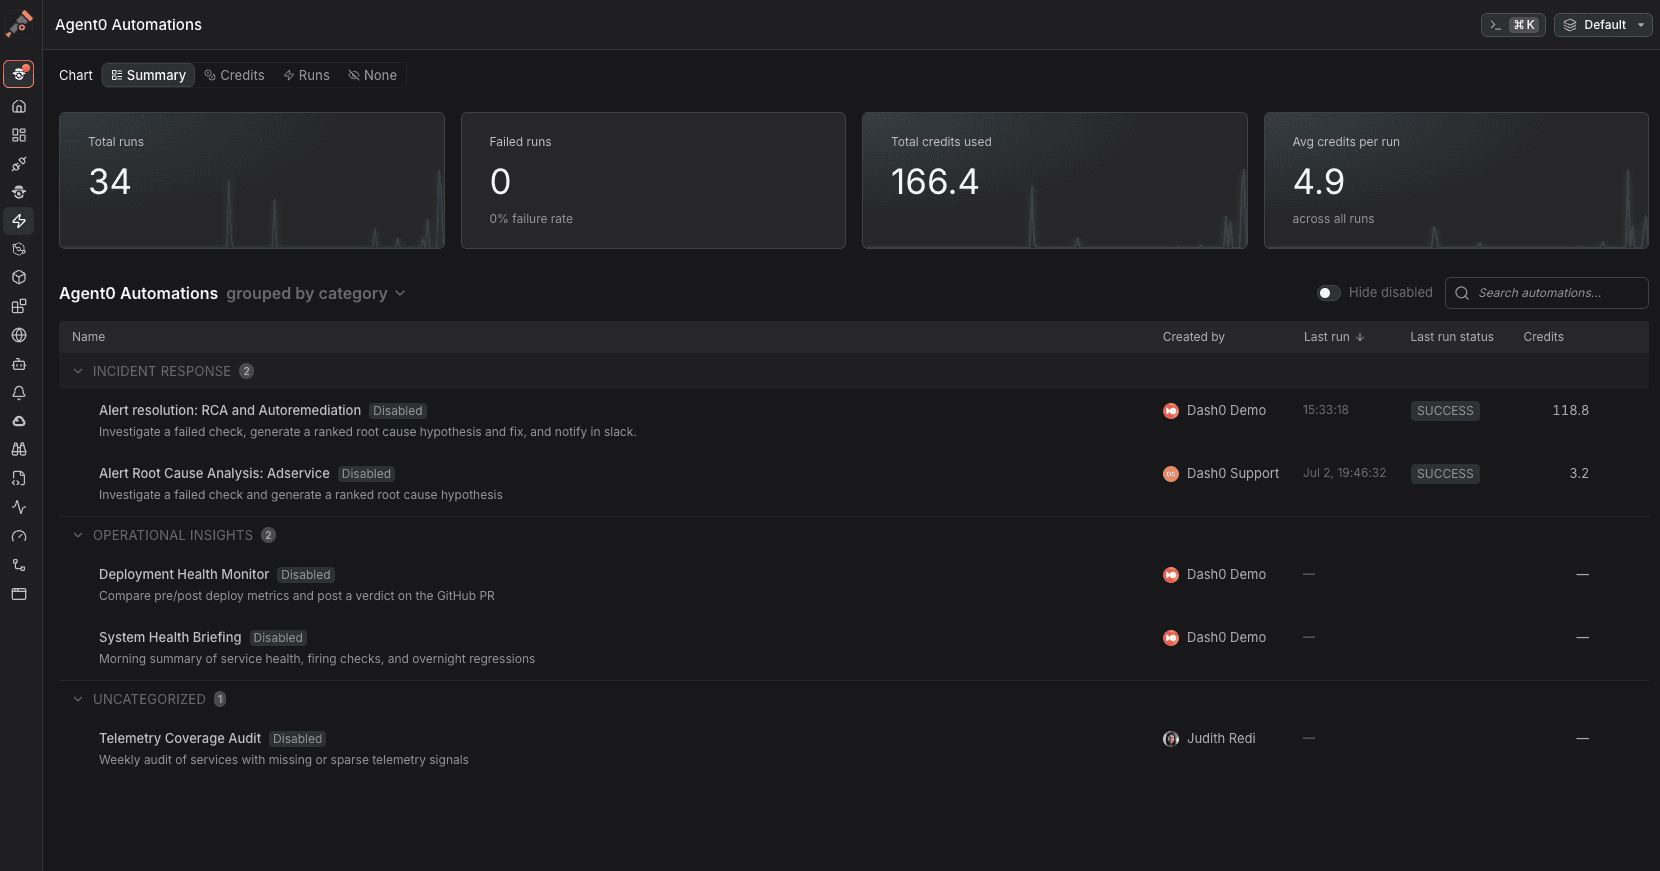Open the cube services icon in sidebar
Viewport: 1660px width, 871px height.
[x=19, y=277]
